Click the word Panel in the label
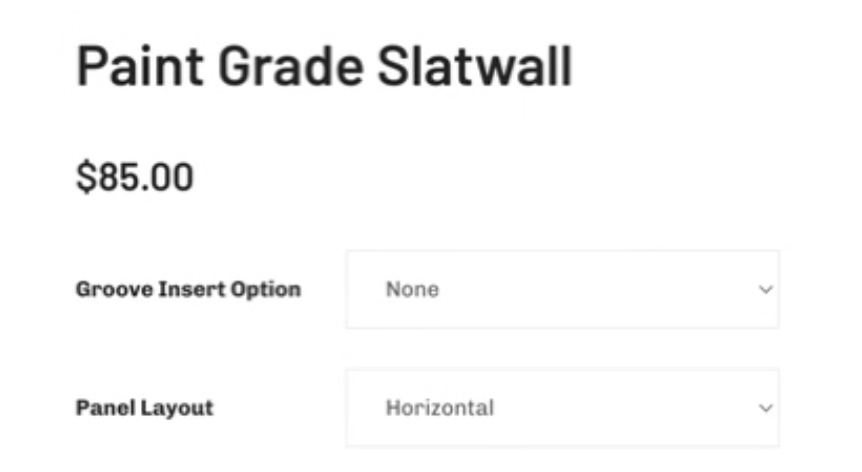 click(x=100, y=408)
